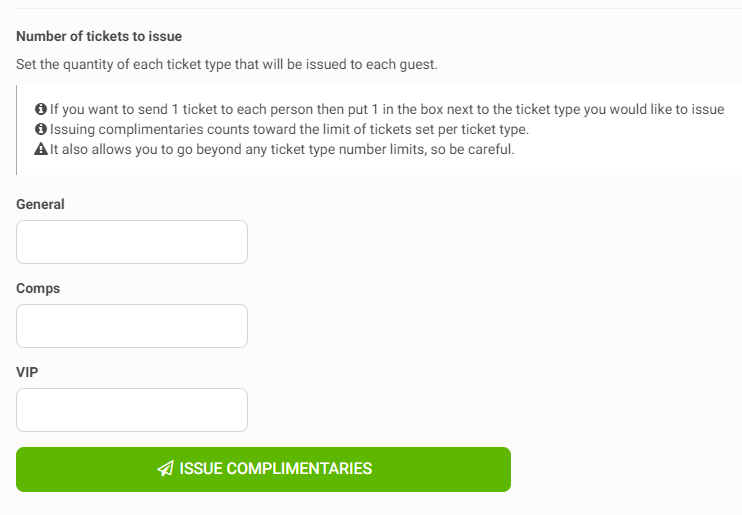Click the note about ticket type limits counting
The width and height of the screenshot is (742, 515).
click(289, 129)
